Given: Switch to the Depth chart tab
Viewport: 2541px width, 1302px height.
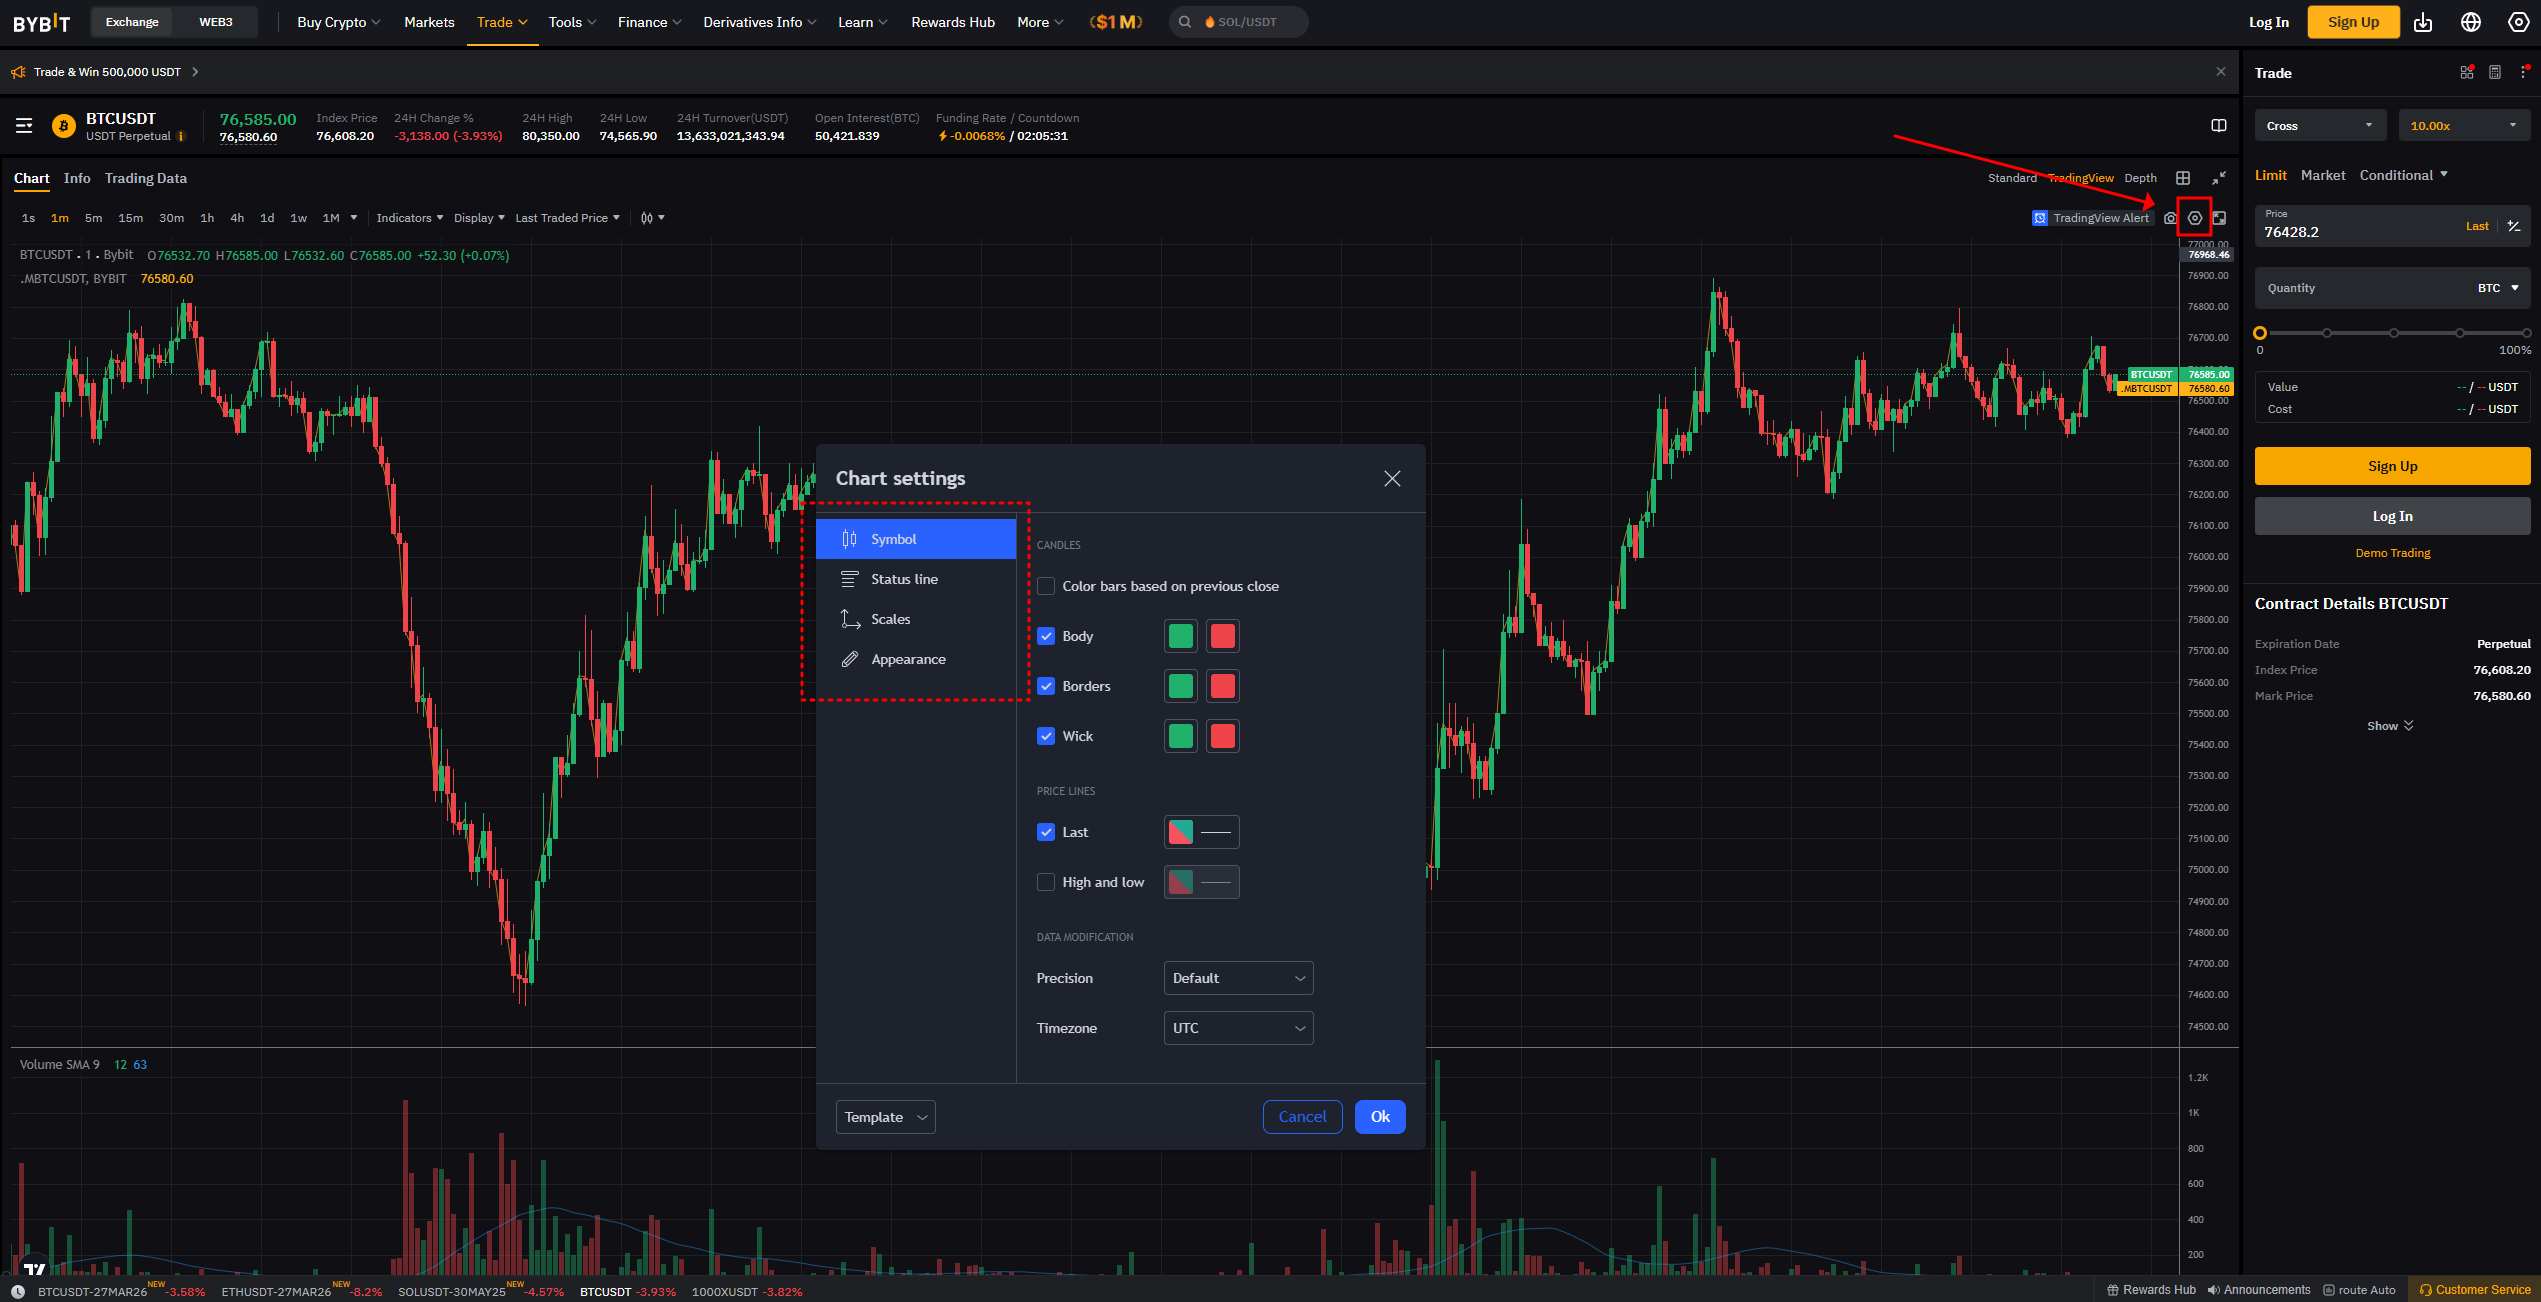Looking at the screenshot, I should pyautogui.click(x=2140, y=178).
